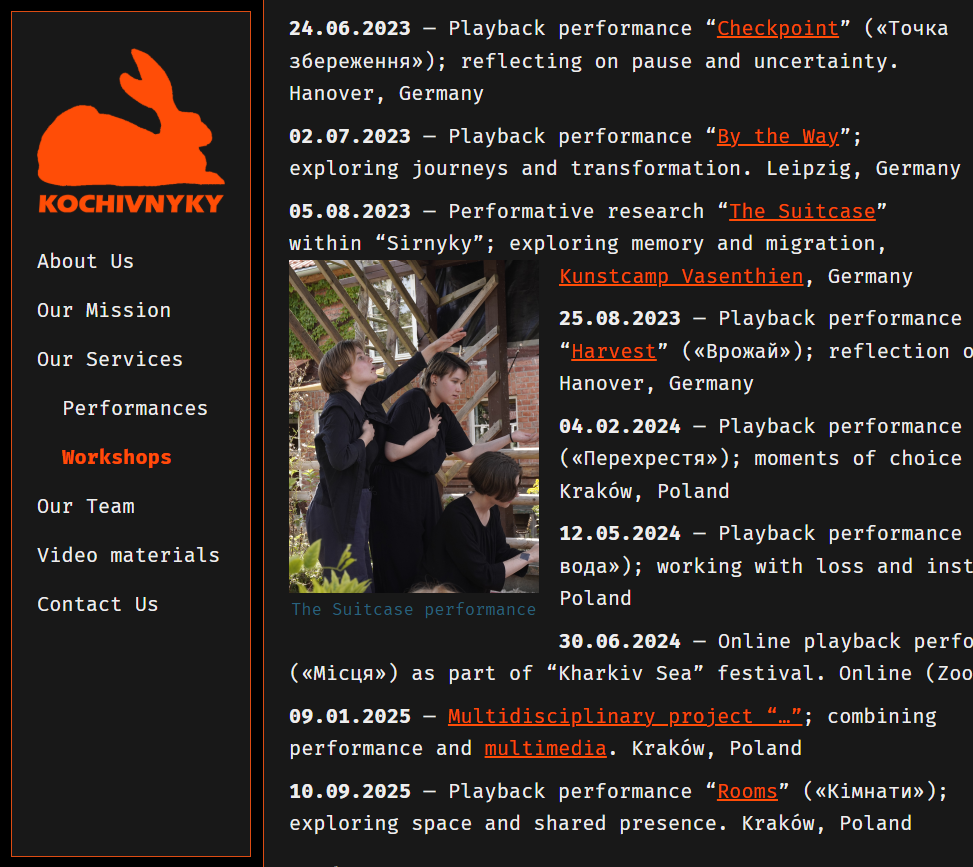Click the KOCHIVNYKY wordmark text
Screen dimensions: 973x867
click(131, 204)
